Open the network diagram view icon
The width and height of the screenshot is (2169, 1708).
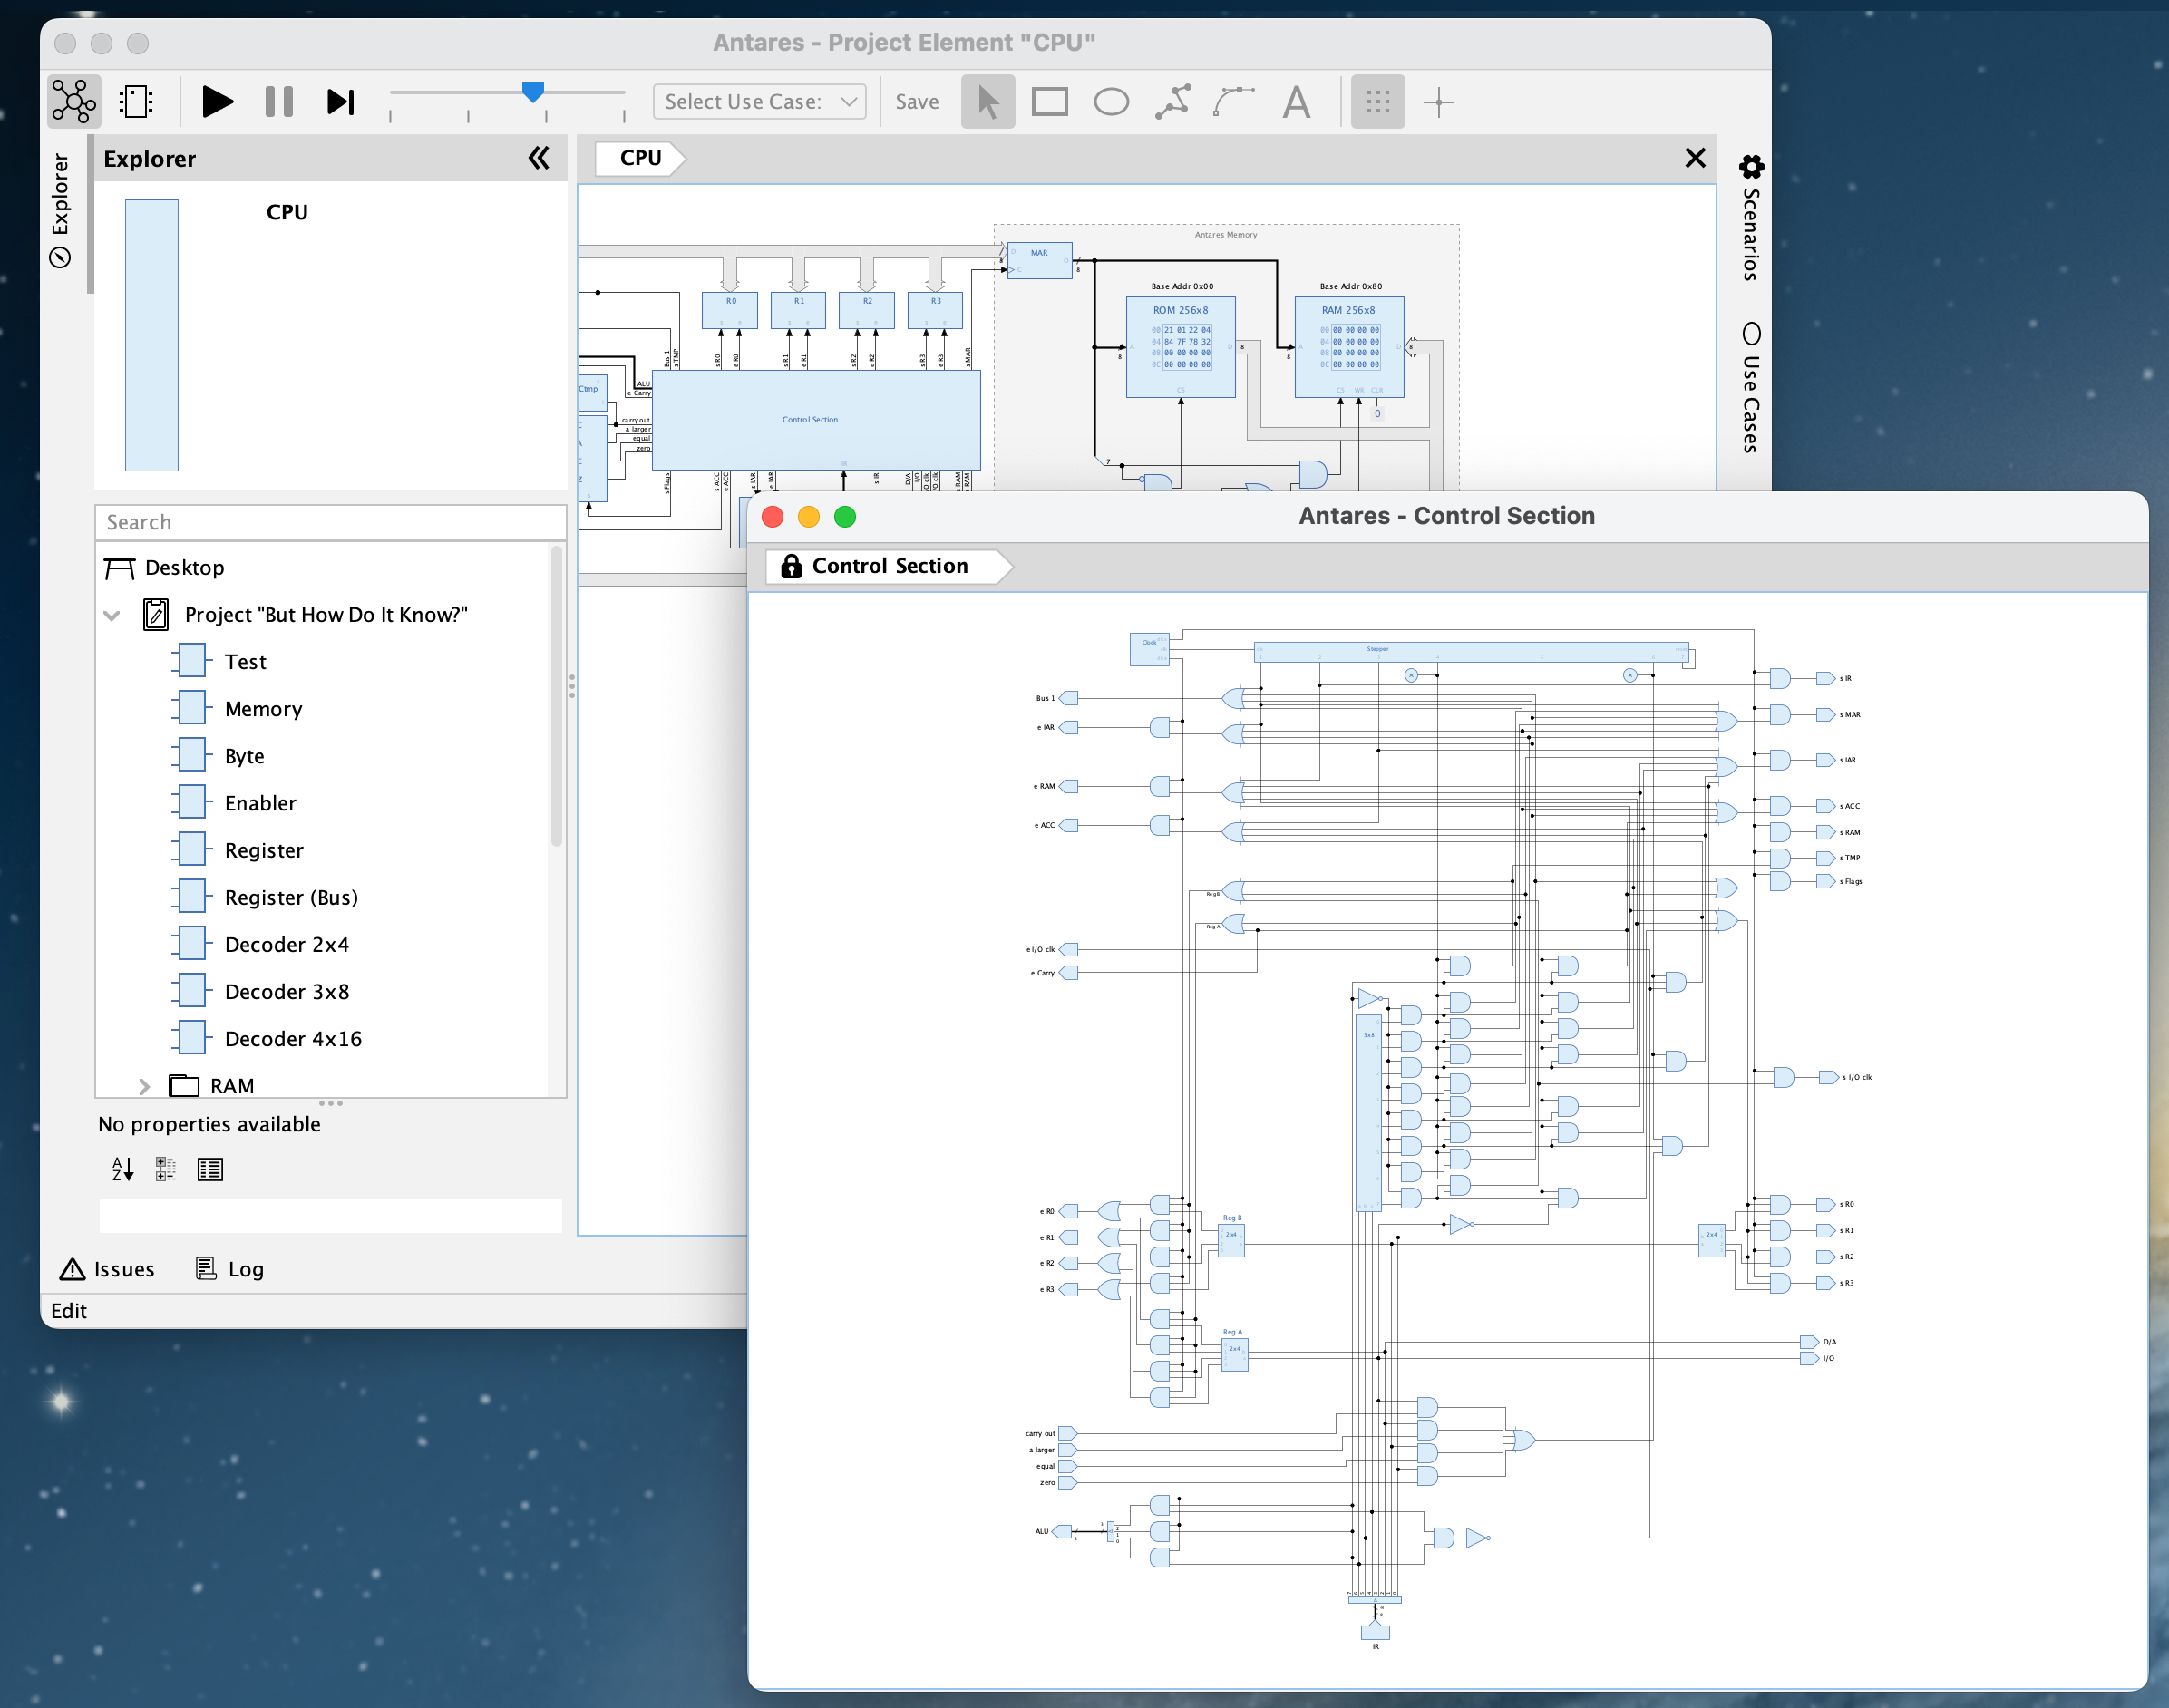point(74,101)
